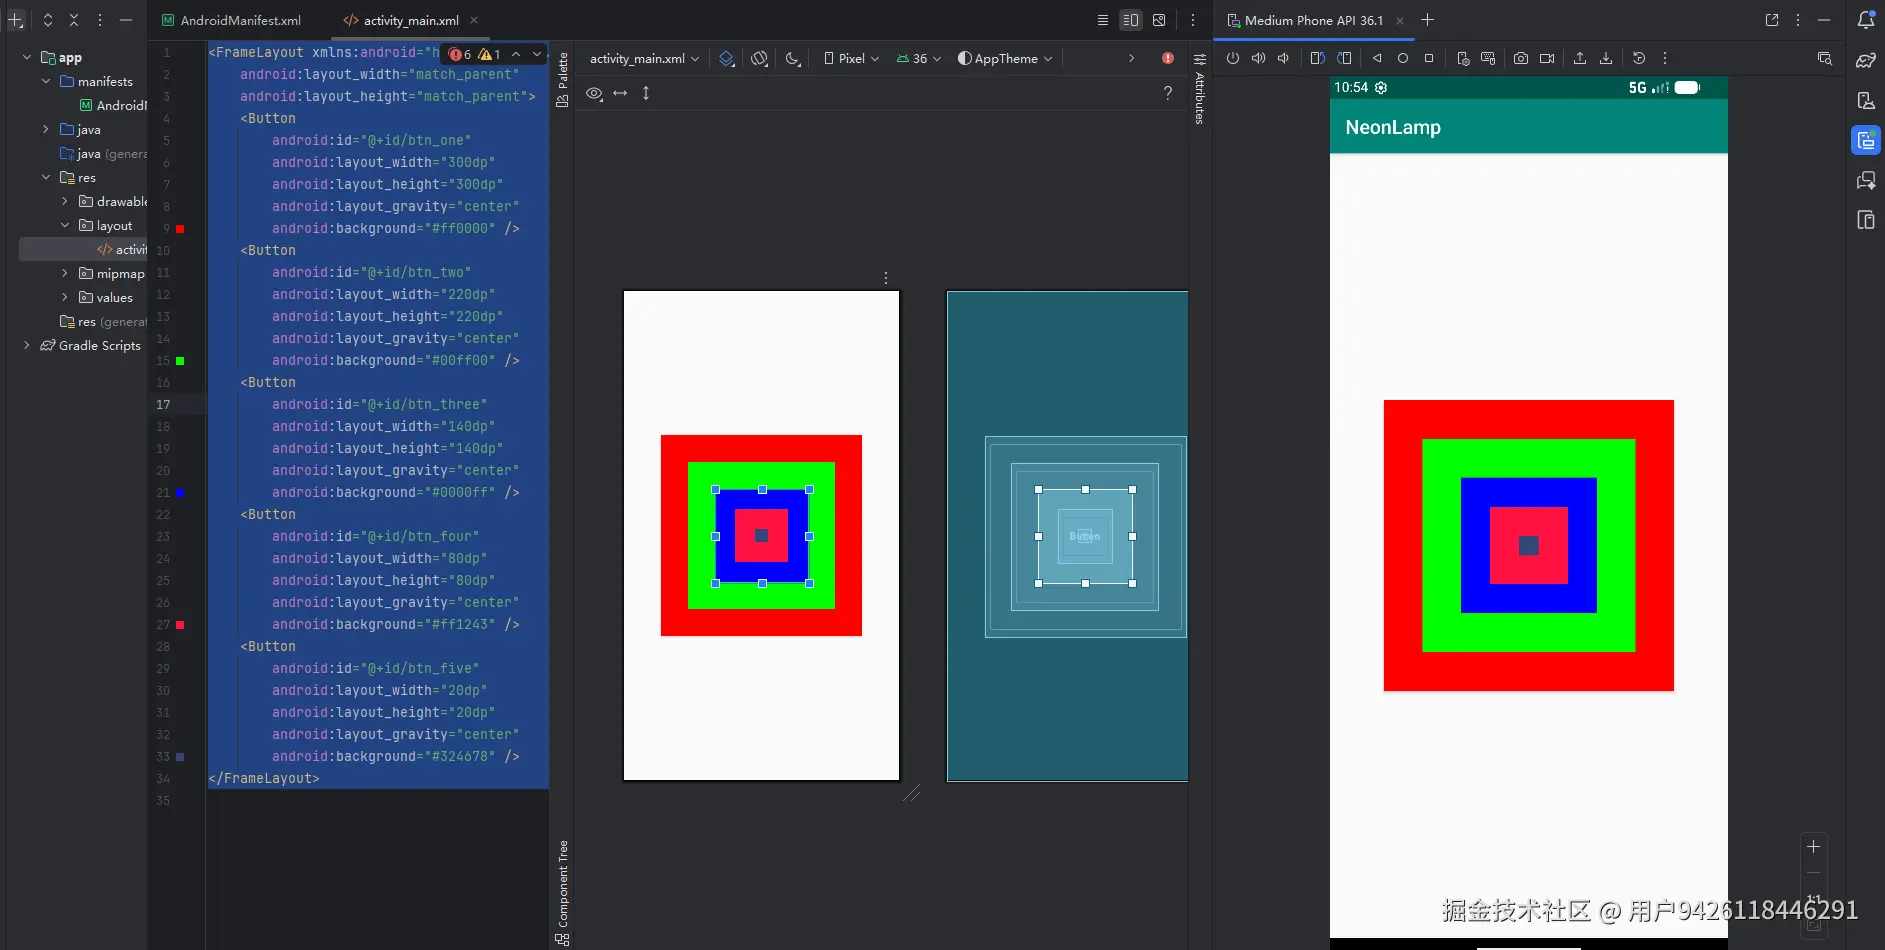Toggle night mode for the layout preview
The image size is (1885, 950).
(x=793, y=59)
